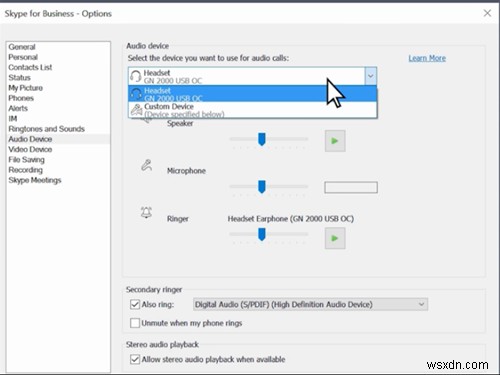This screenshot has height=375, width=500.
Task: Select Personal in the options list
Action: click(x=23, y=57)
